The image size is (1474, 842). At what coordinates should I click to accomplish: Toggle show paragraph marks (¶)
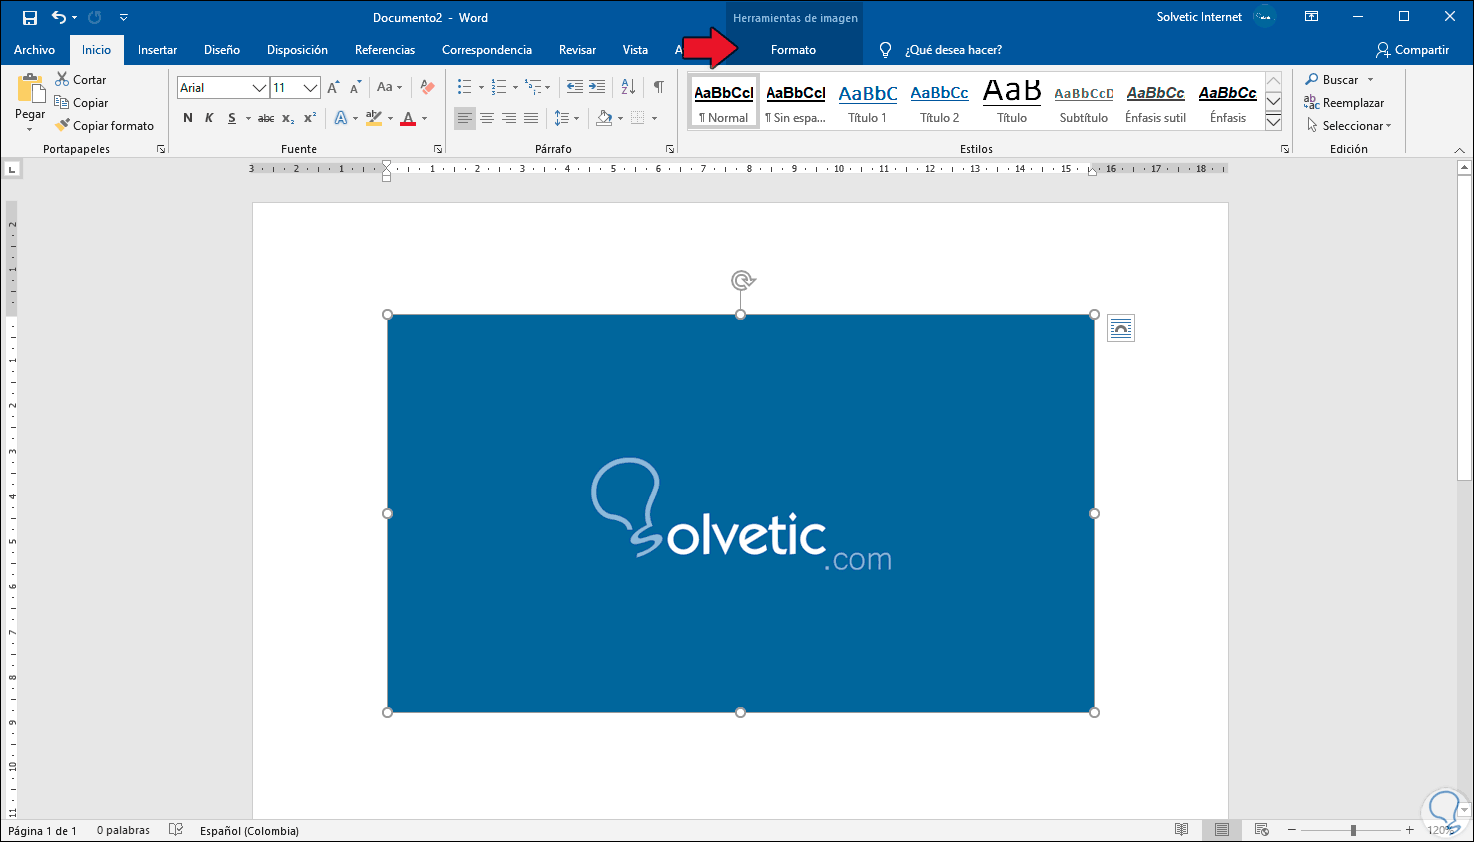pyautogui.click(x=659, y=87)
